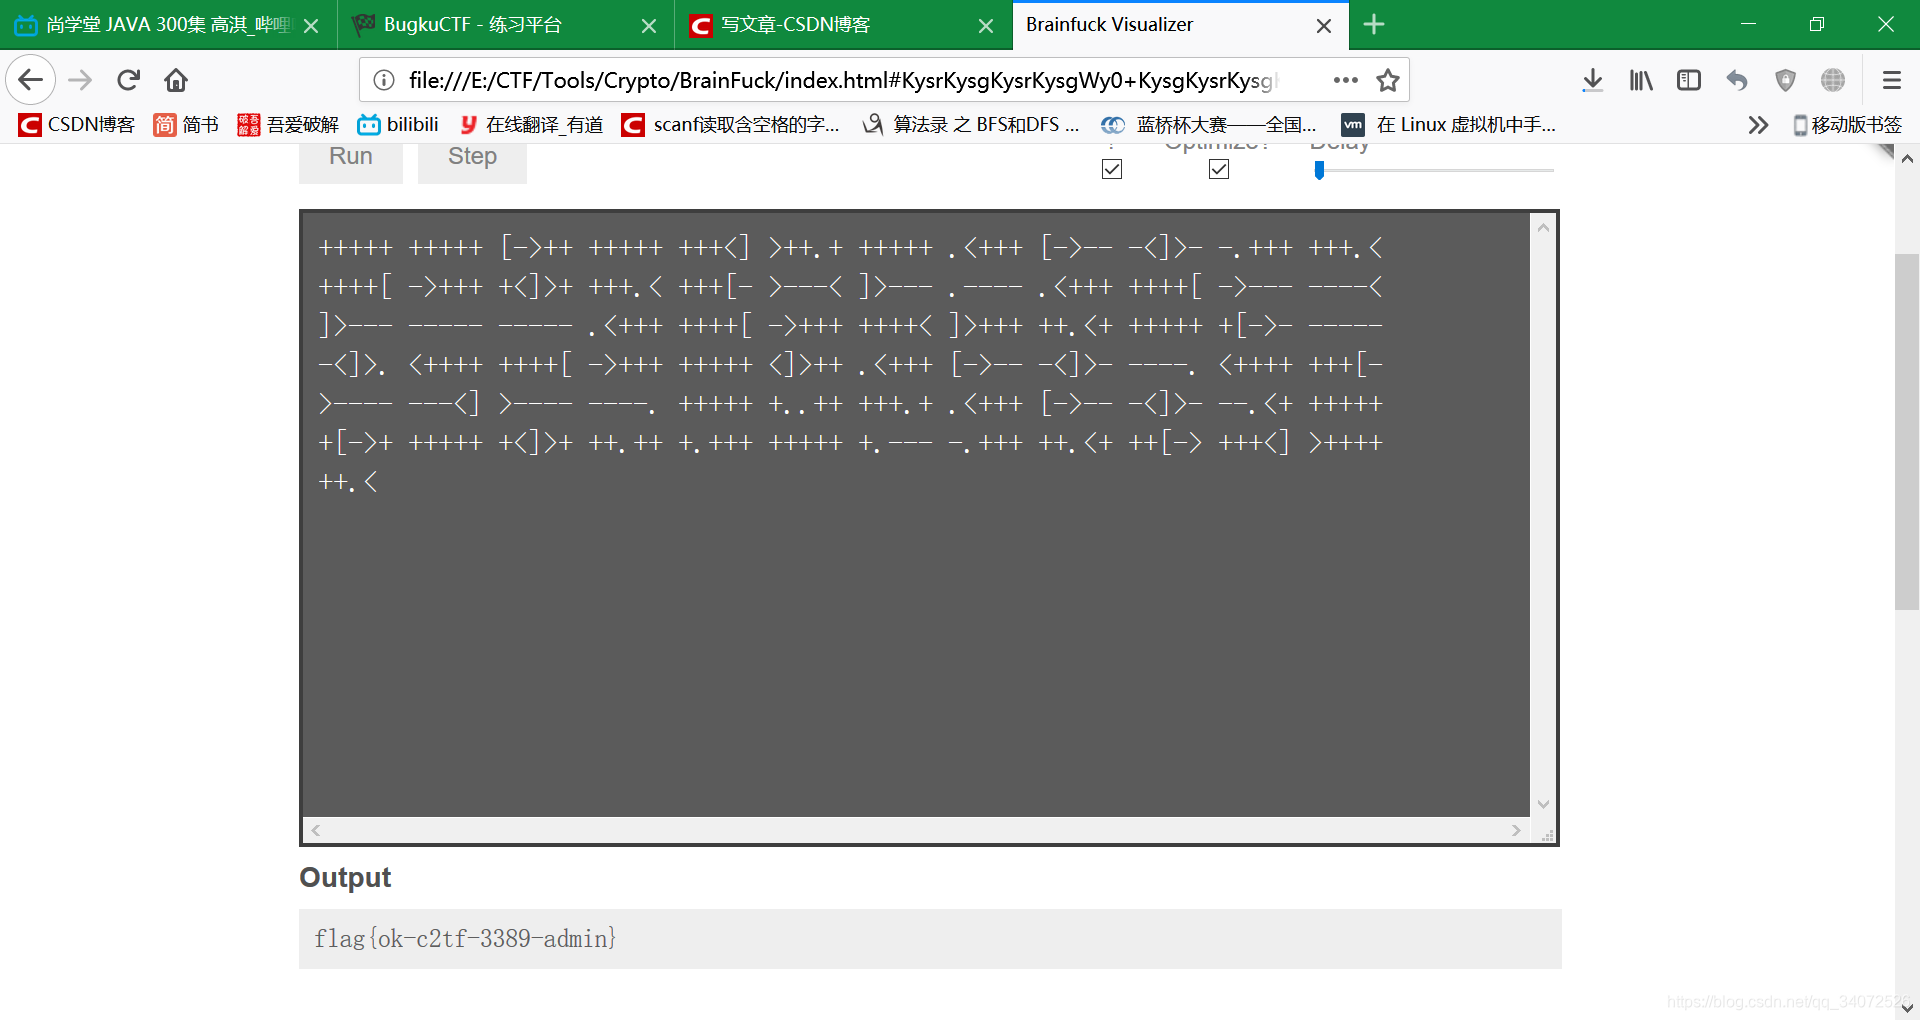1920x1020 pixels.
Task: Click the globe extension icon
Action: click(x=1833, y=80)
